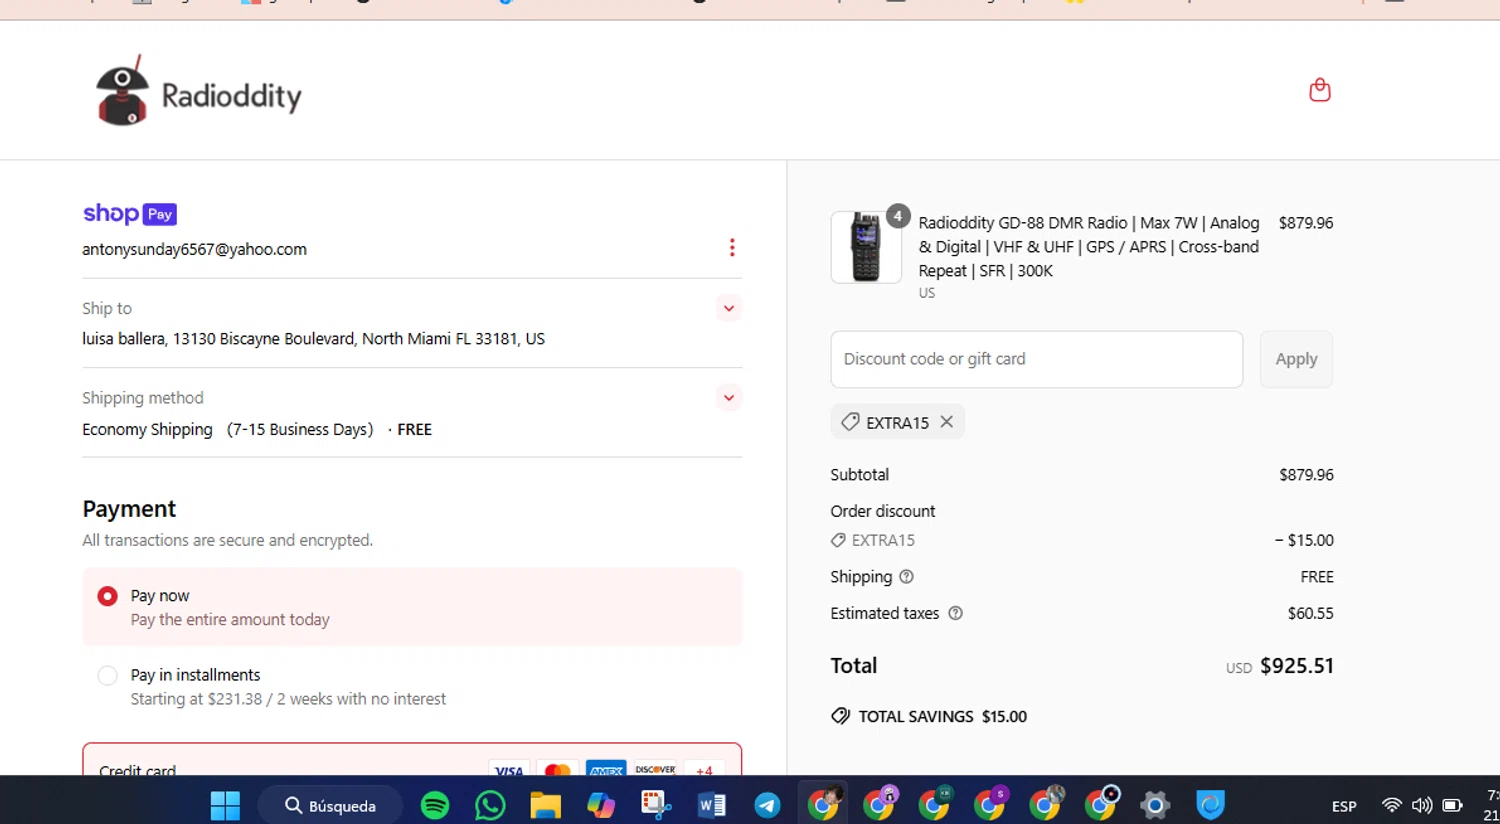
Task: Open Word from the taskbar
Action: (712, 805)
